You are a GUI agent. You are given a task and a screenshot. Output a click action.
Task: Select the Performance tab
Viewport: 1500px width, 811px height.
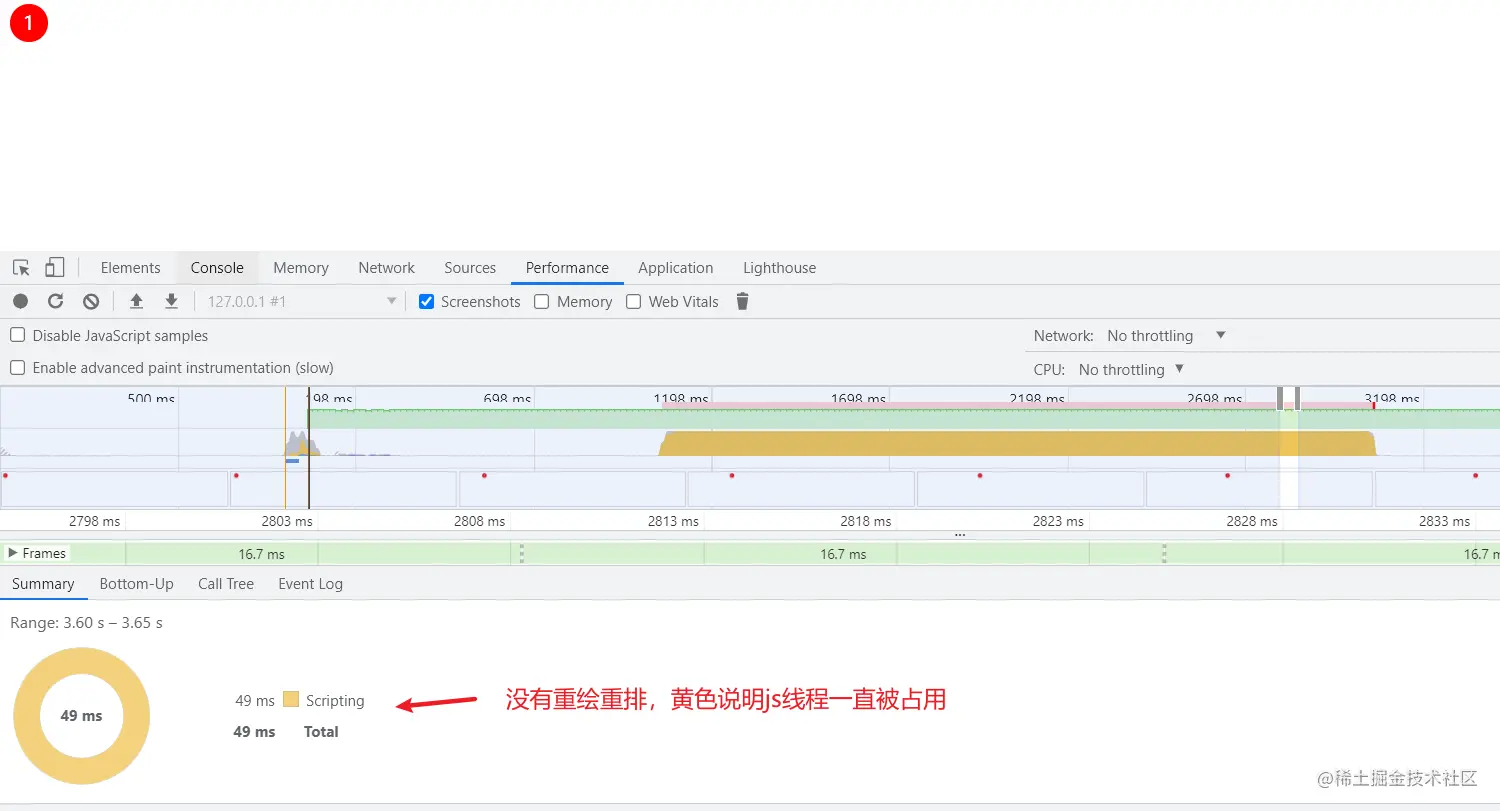567,268
